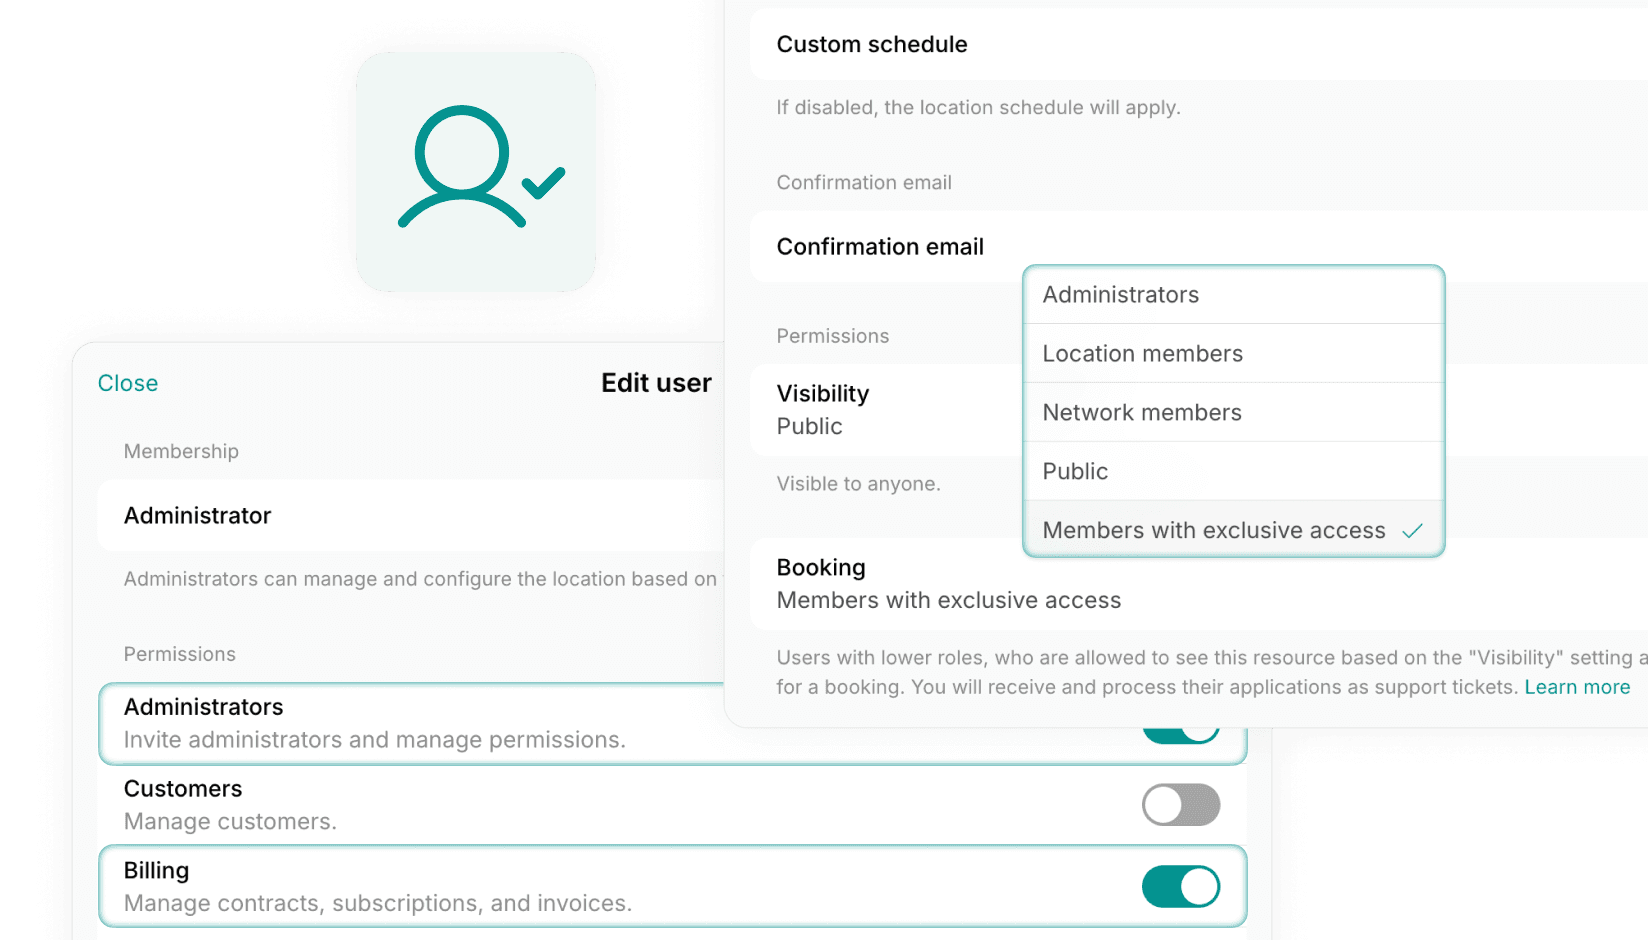The height and width of the screenshot is (940, 1648).
Task: Select Administrators from the visibility dropdown
Action: [1120, 294]
